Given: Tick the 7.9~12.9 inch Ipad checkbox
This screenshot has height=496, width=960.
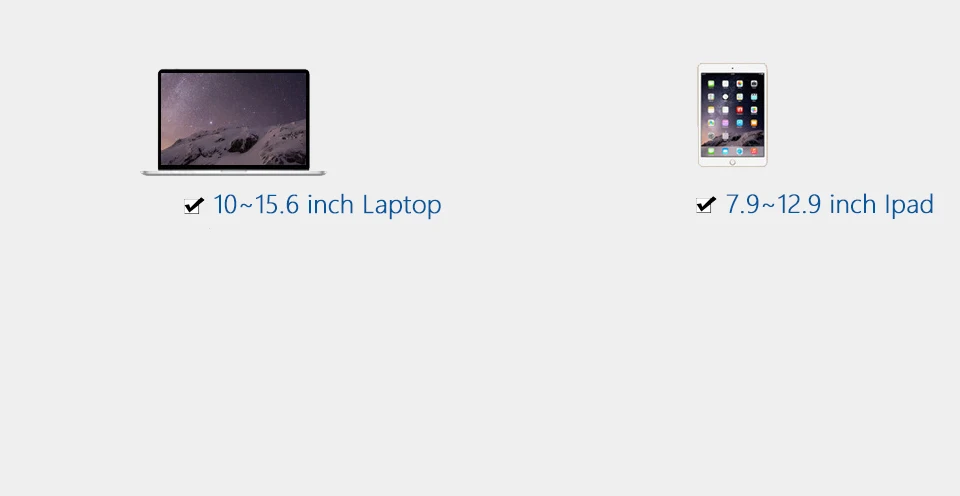Looking at the screenshot, I should (705, 205).
